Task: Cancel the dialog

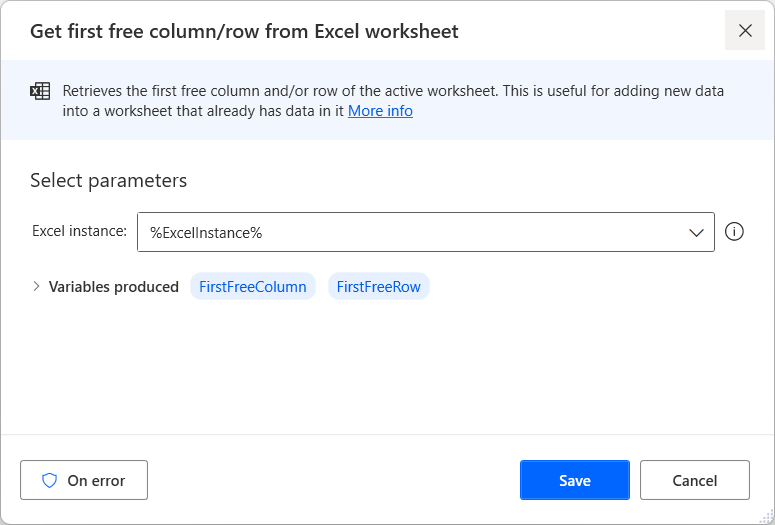Action: coord(695,480)
